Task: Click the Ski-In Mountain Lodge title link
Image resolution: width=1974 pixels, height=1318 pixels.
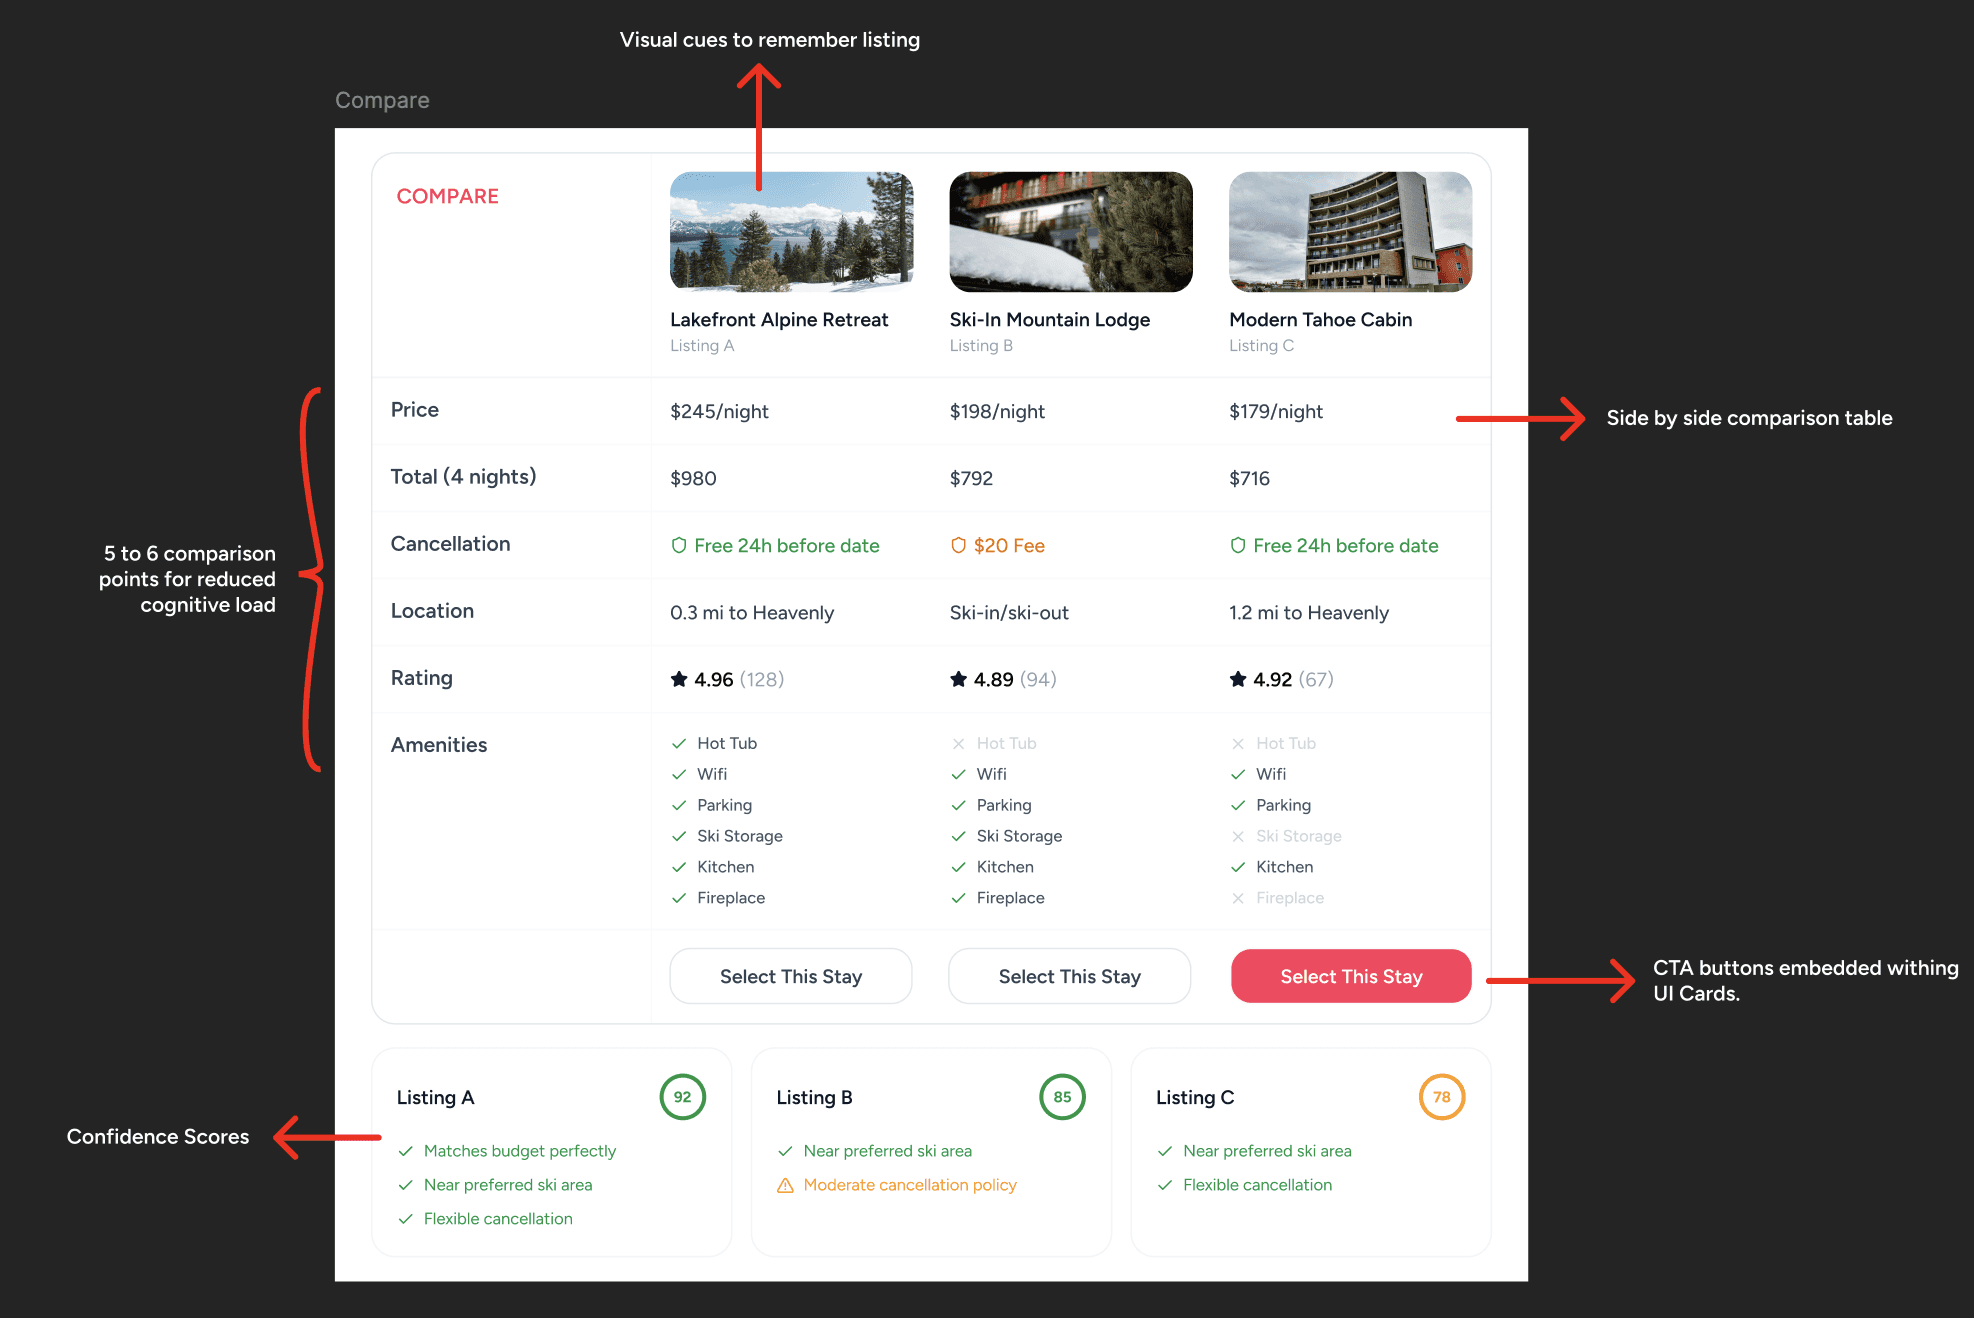Action: tap(1049, 319)
